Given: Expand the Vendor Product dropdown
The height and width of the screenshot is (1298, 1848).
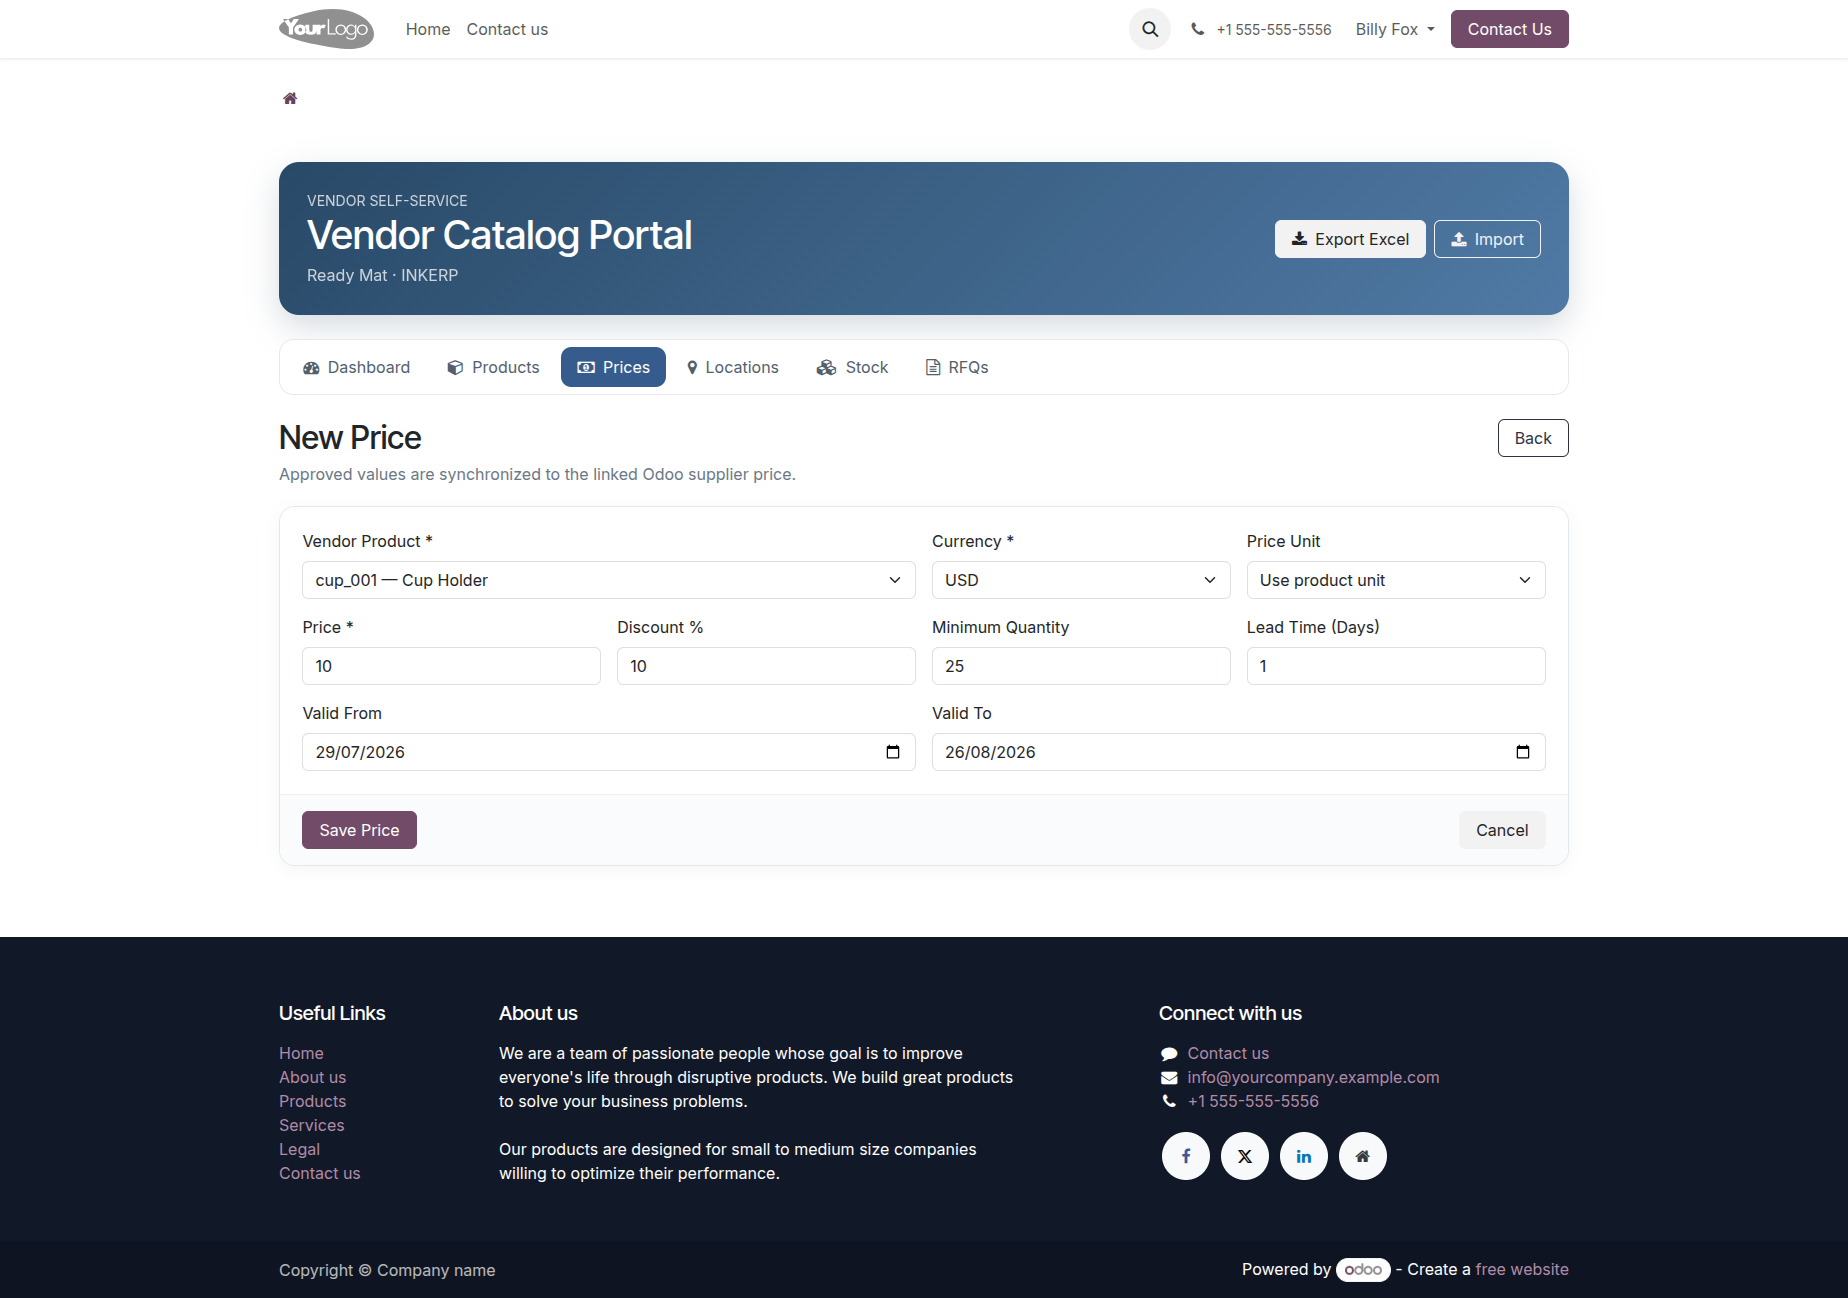Looking at the screenshot, I should click(609, 580).
